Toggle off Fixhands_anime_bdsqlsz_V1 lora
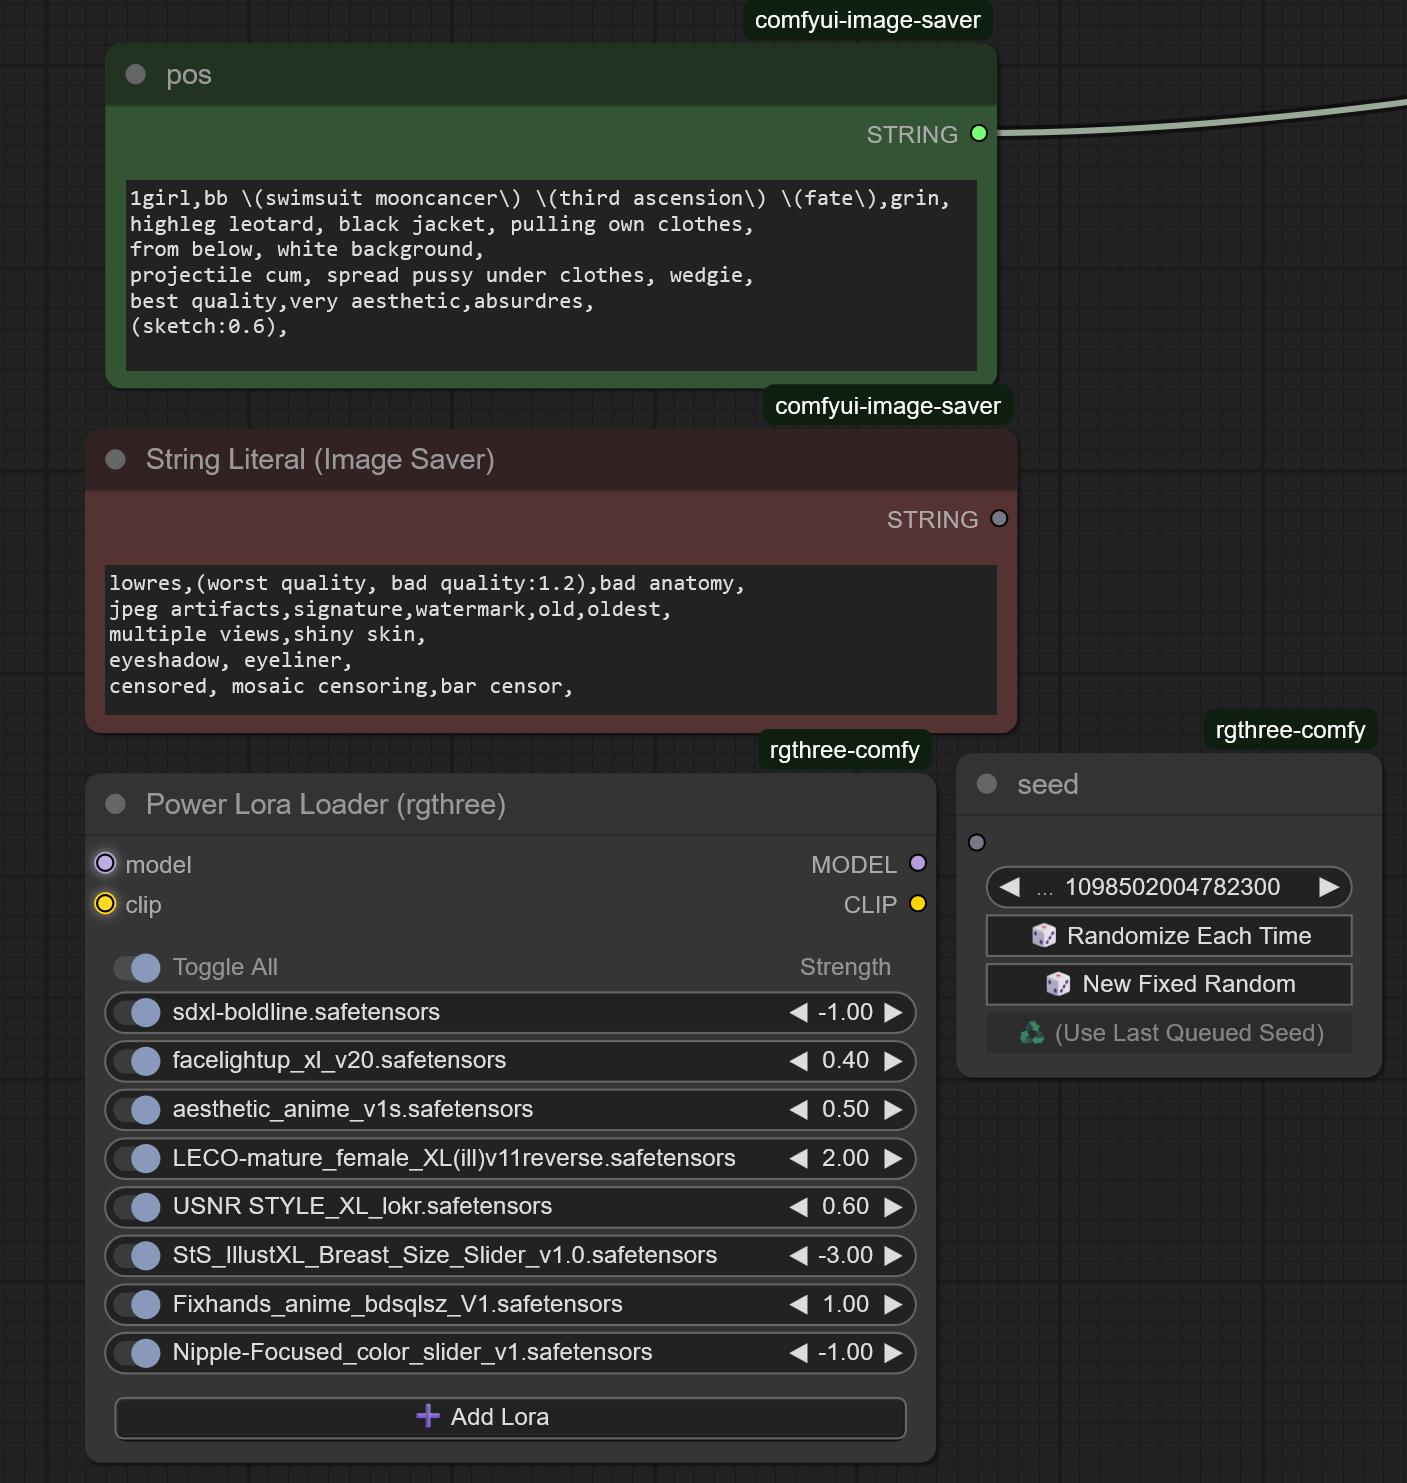The image size is (1407, 1483). coord(137,1304)
